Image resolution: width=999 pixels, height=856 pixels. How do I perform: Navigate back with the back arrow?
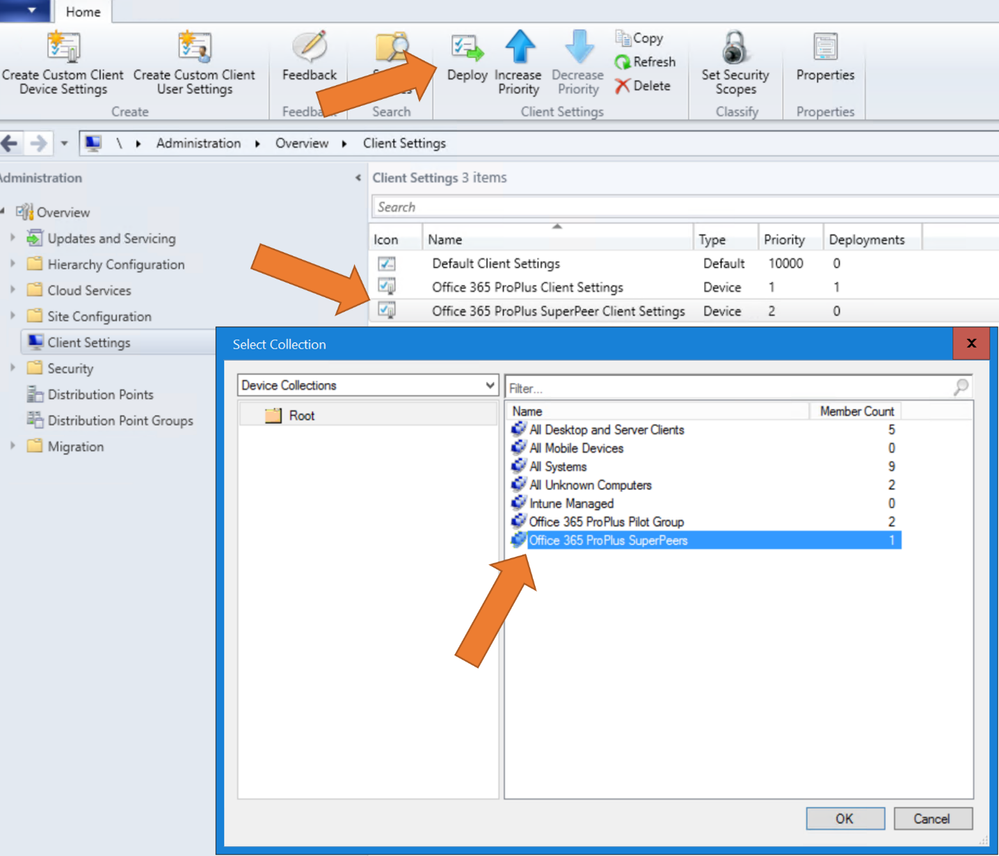[10, 143]
